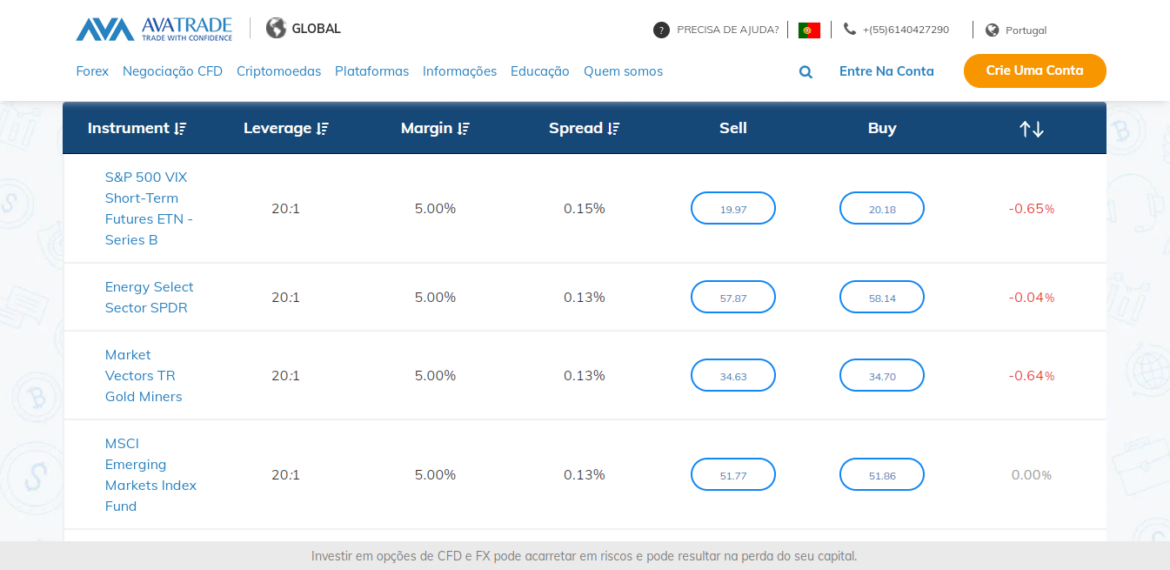The image size is (1170, 570).
Task: Click the Buy column header
Action: 882,128
